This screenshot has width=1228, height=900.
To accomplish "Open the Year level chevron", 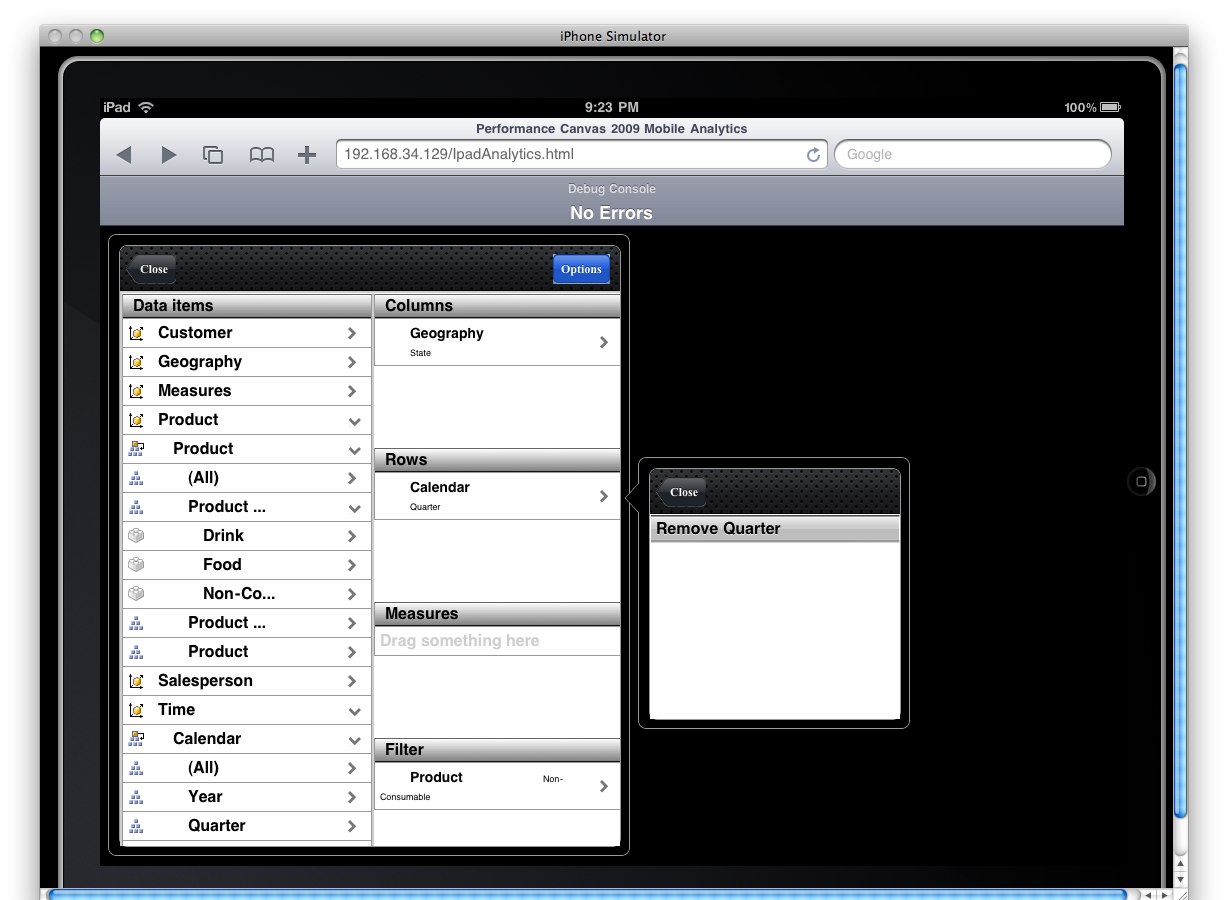I will click(352, 797).
